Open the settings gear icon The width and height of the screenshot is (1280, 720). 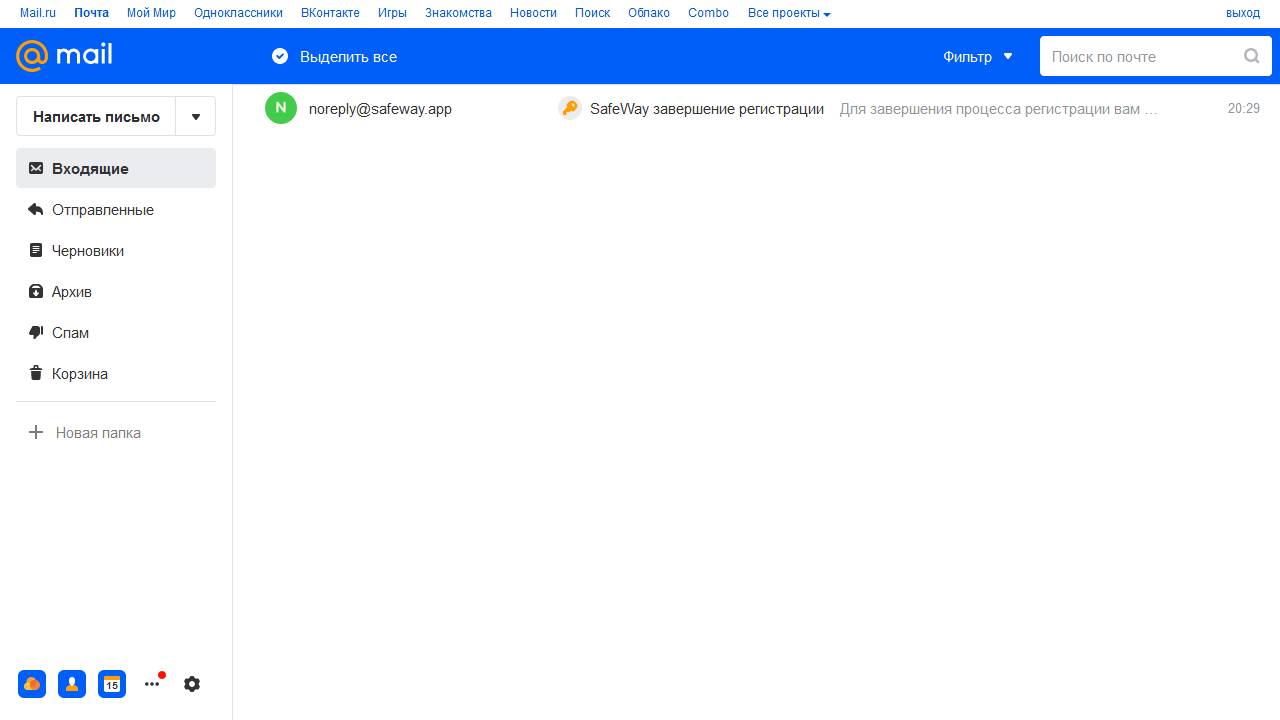coord(192,684)
